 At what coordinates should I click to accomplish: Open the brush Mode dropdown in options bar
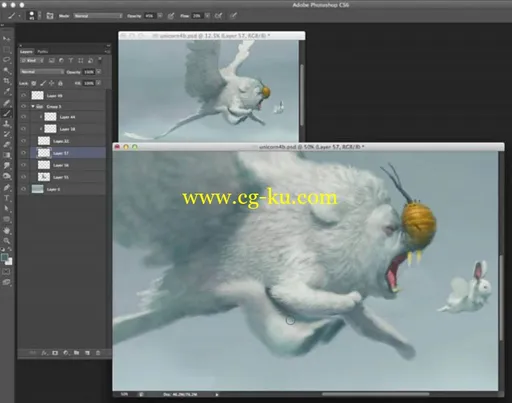[x=98, y=16]
